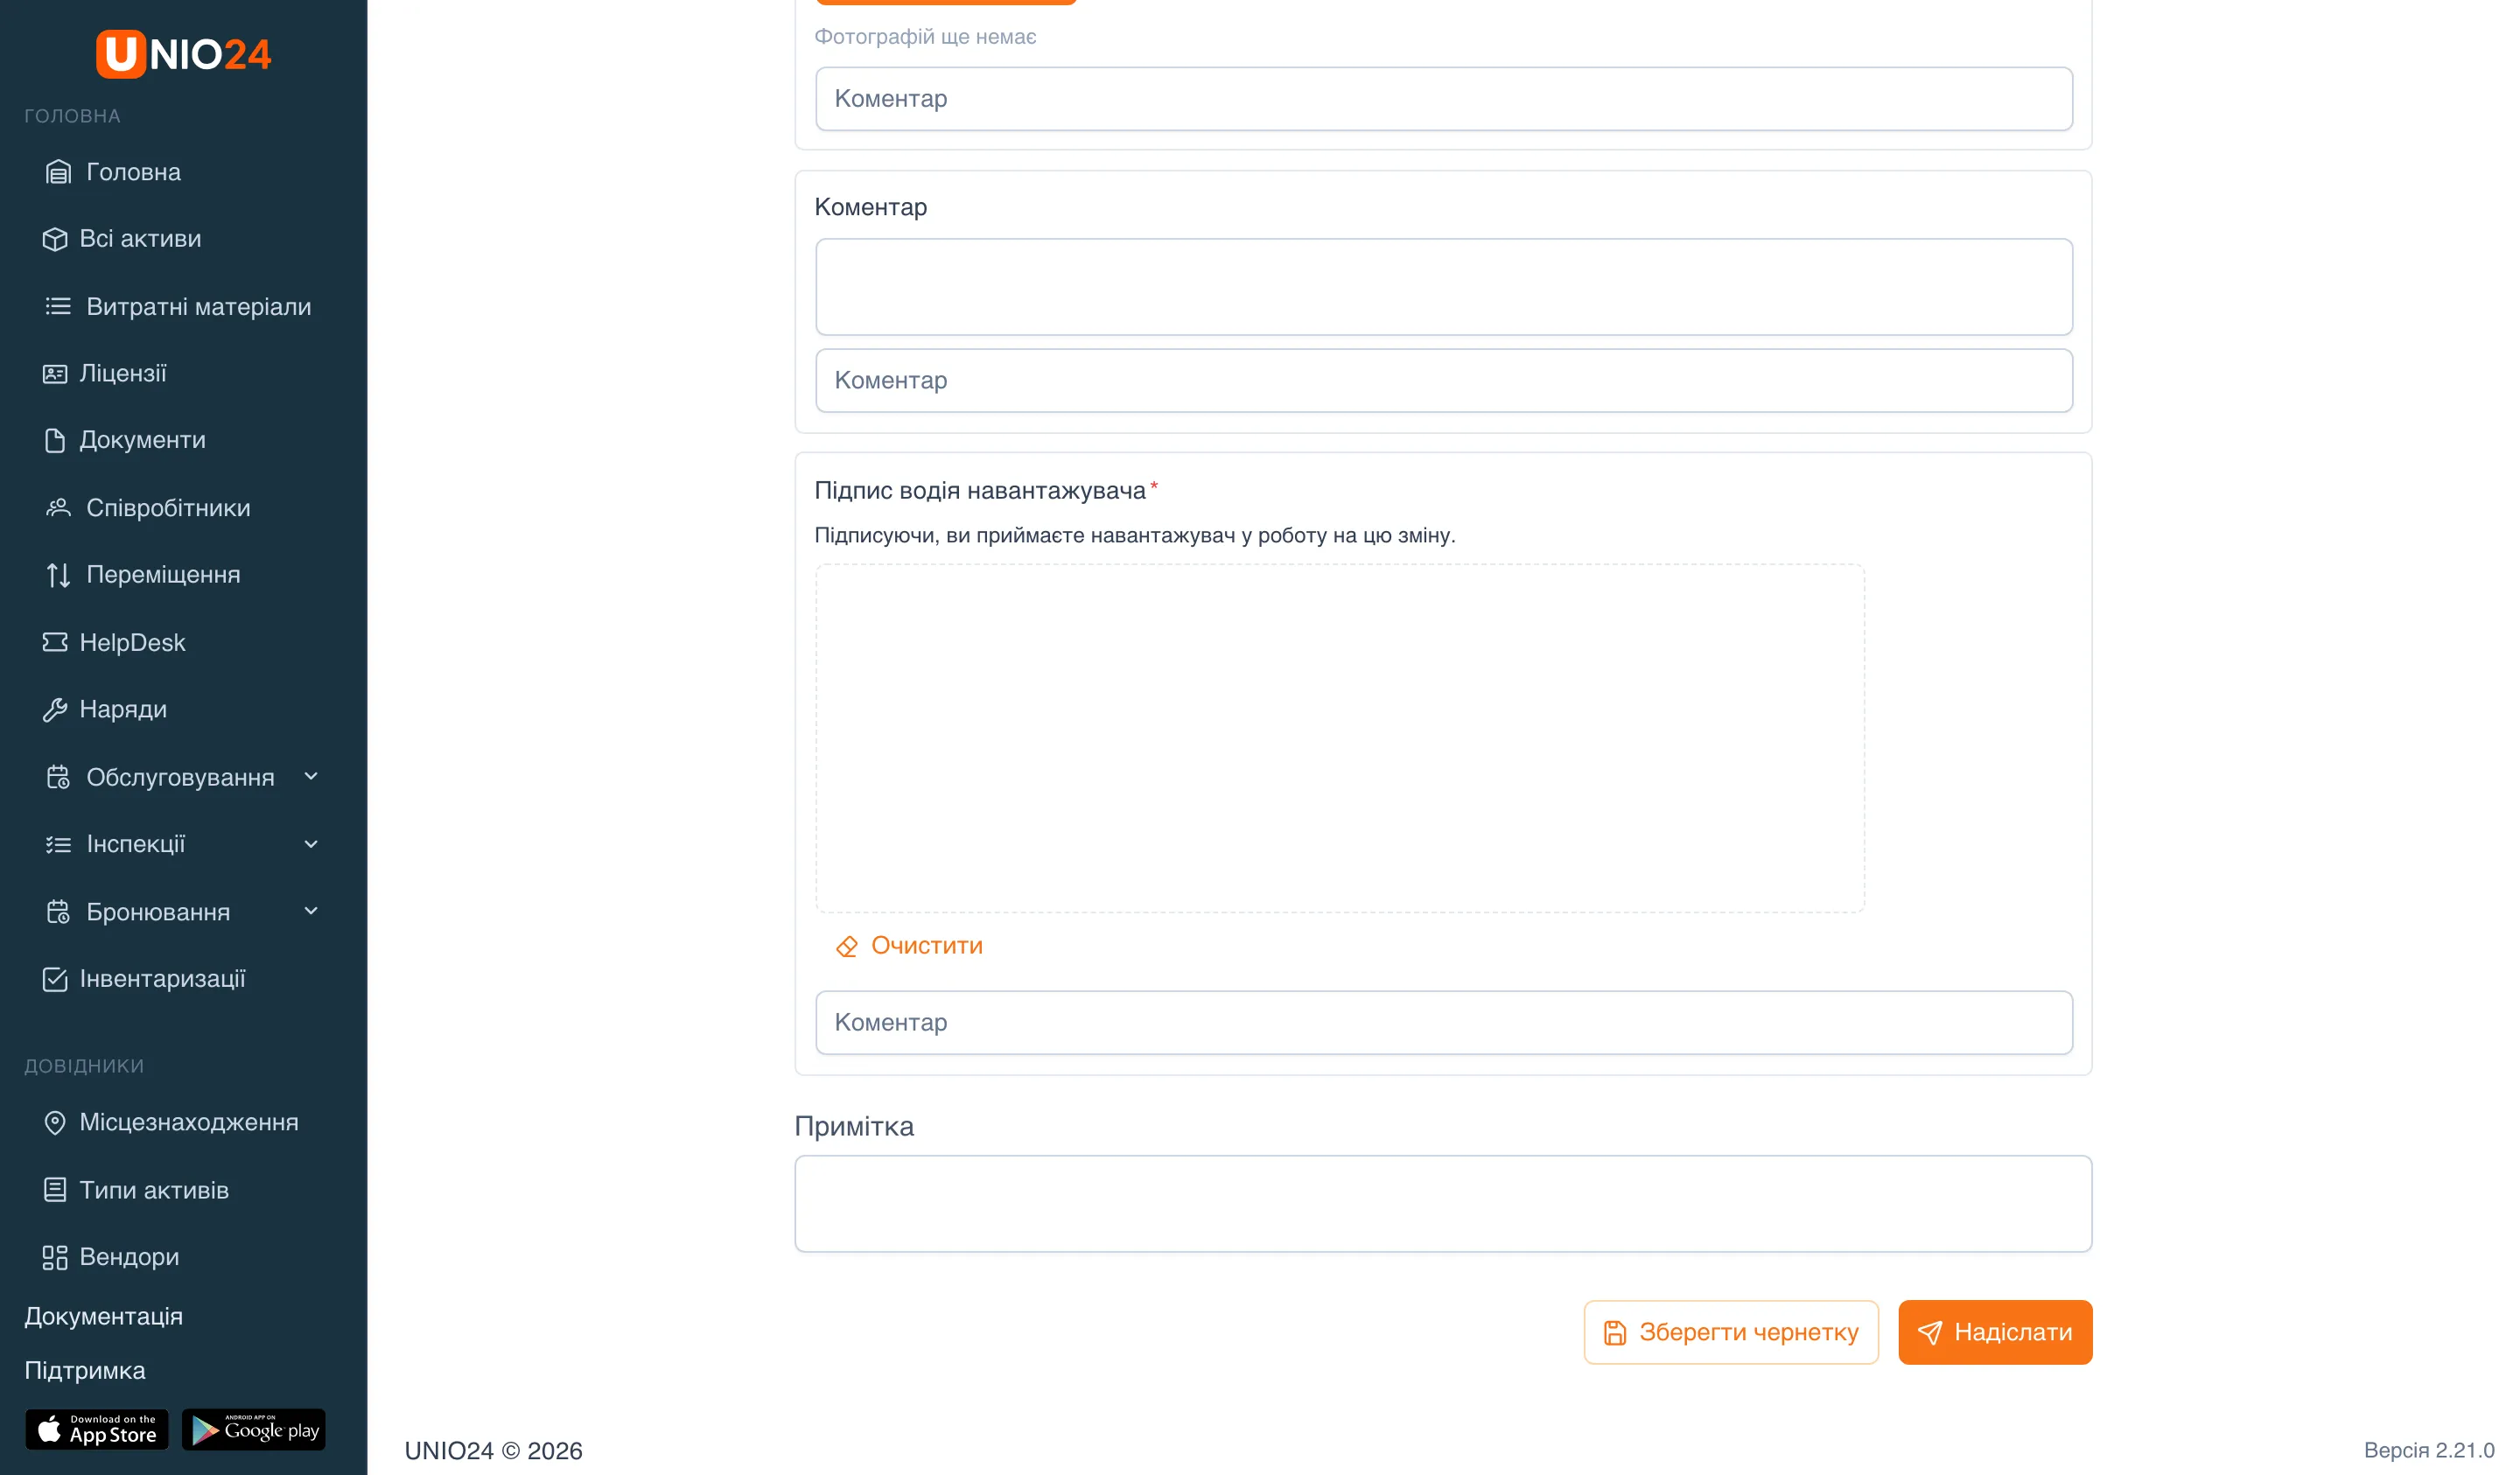Click the Вендори grid icon
This screenshot has width=2520, height=1475.
(x=55, y=1257)
